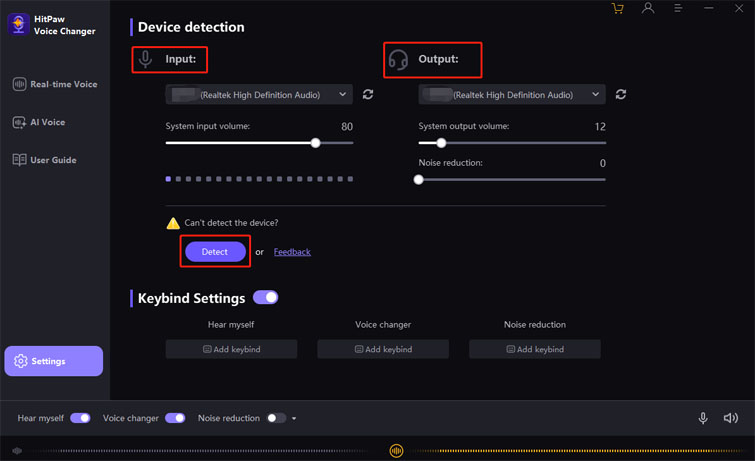
Task: Click the headphones icon next to Output
Action: pos(398,60)
